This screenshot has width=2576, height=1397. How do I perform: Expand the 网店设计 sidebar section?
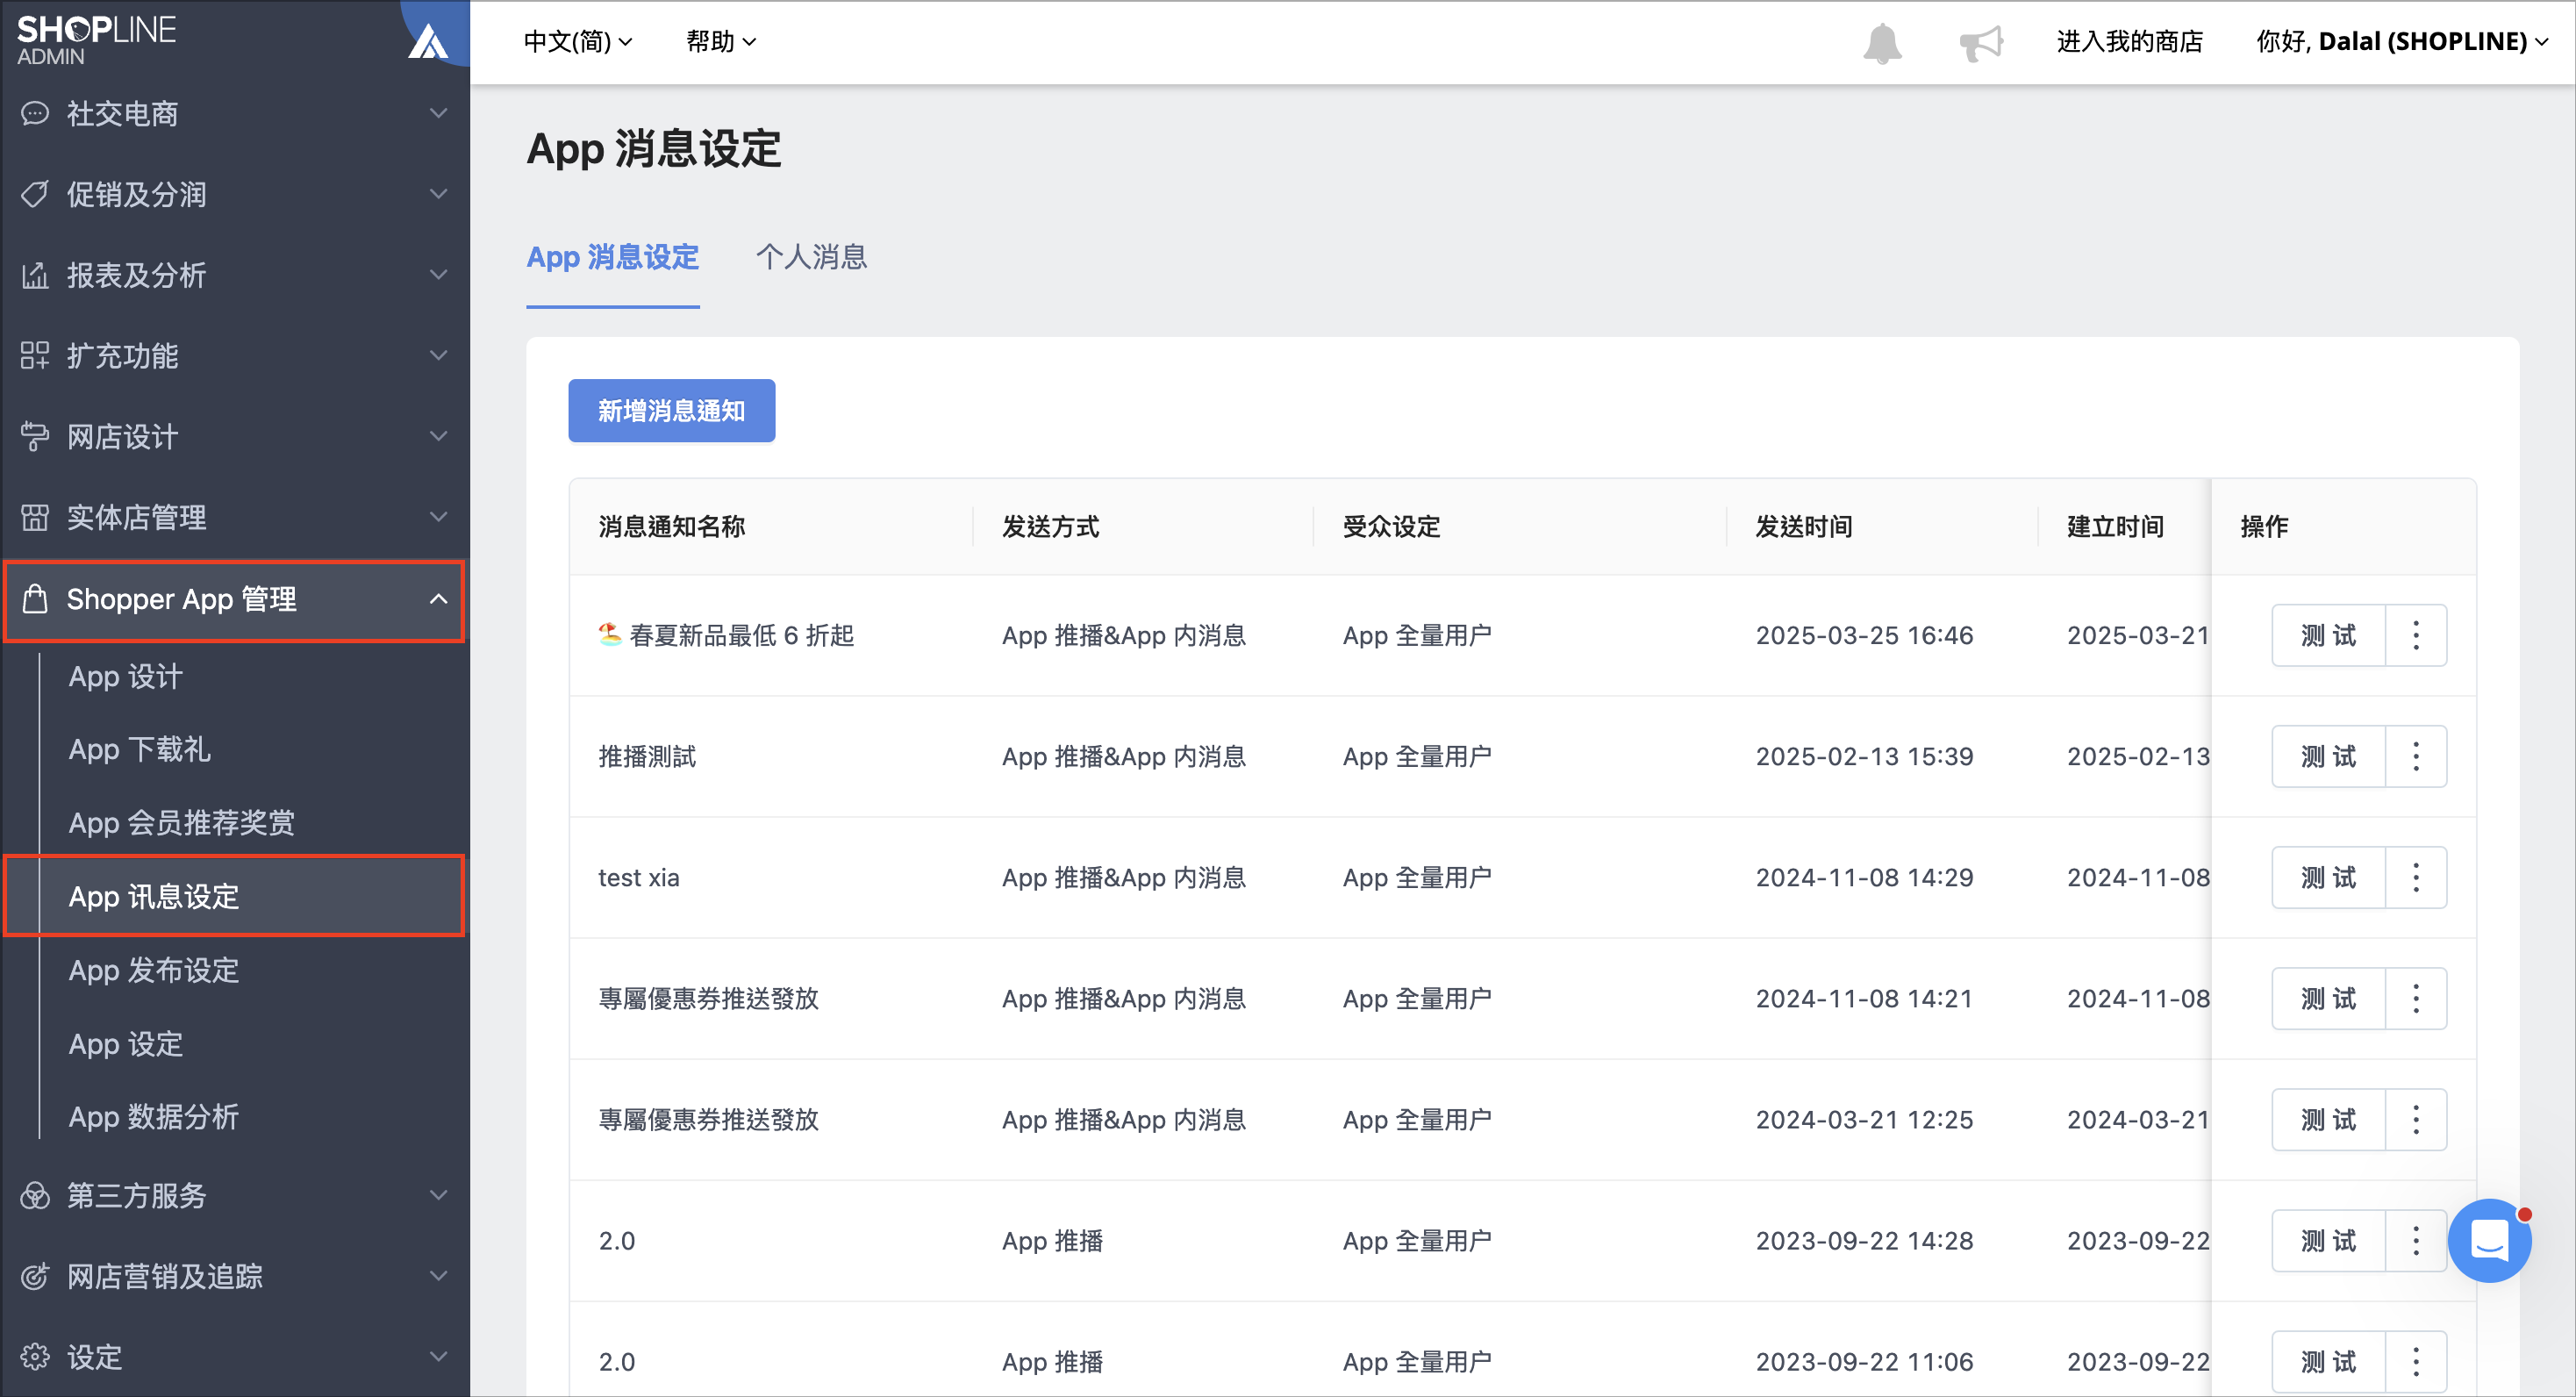click(x=437, y=436)
